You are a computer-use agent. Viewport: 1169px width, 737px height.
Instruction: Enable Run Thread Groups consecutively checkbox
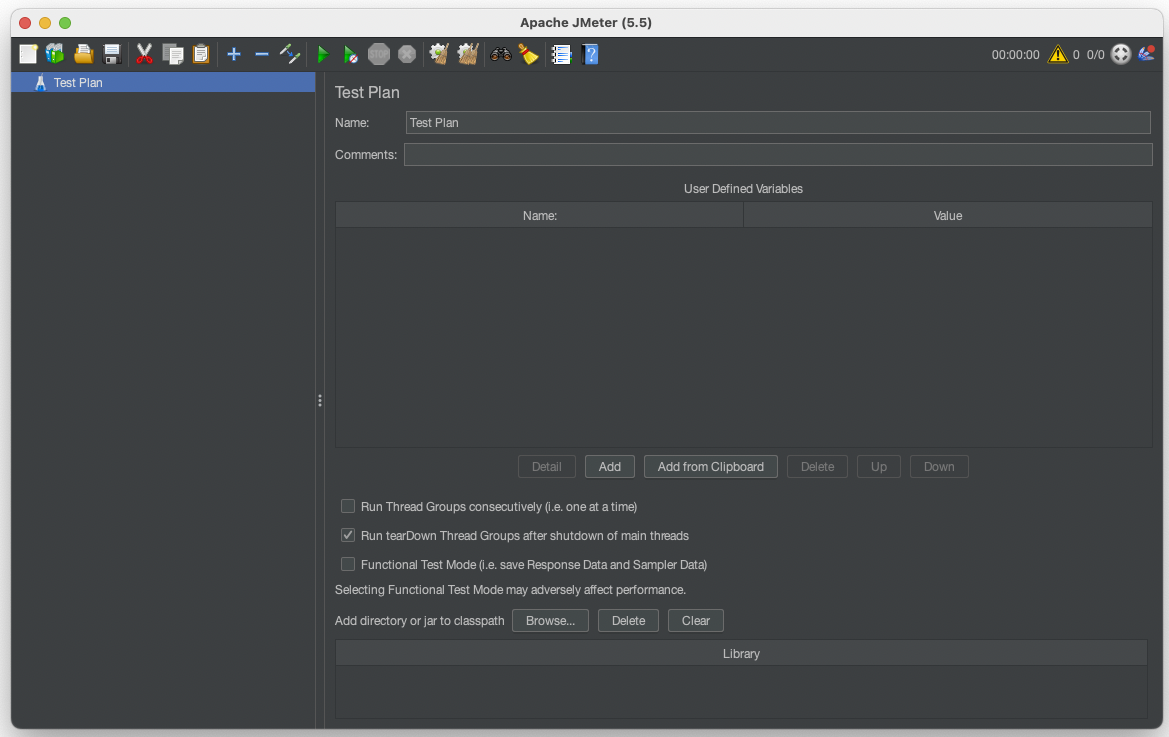pos(348,507)
